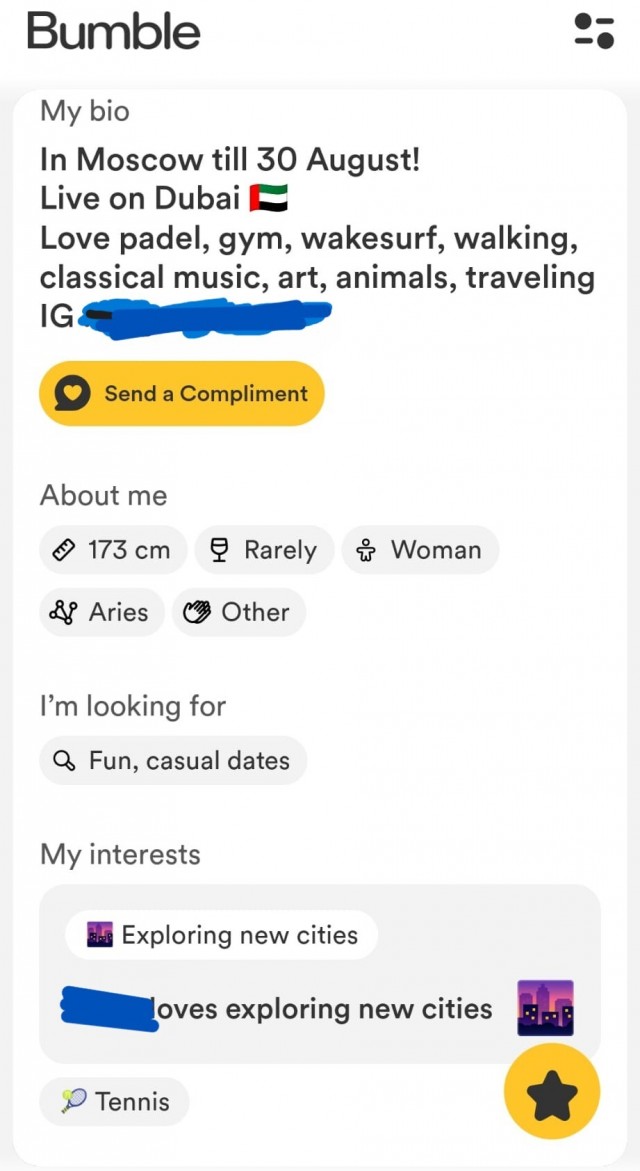This screenshot has height=1171, width=640.
Task: Click the Rarely drinking chip
Action: [x=264, y=550]
